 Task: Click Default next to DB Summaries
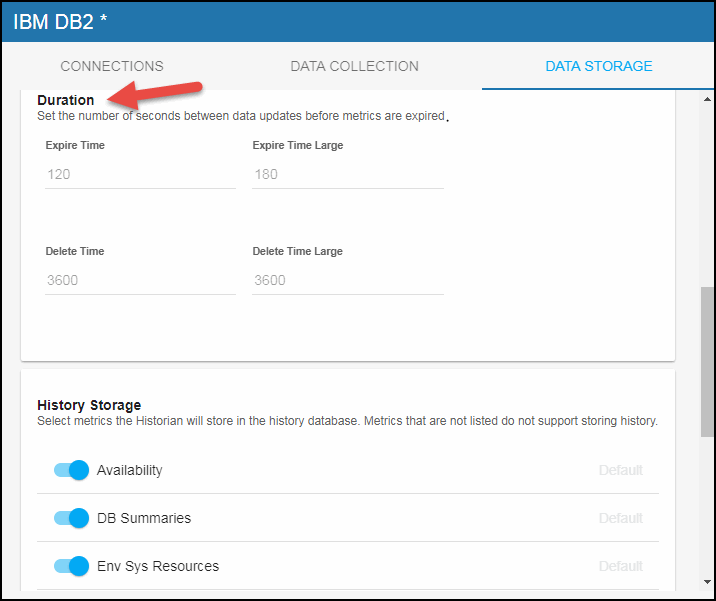click(x=620, y=518)
